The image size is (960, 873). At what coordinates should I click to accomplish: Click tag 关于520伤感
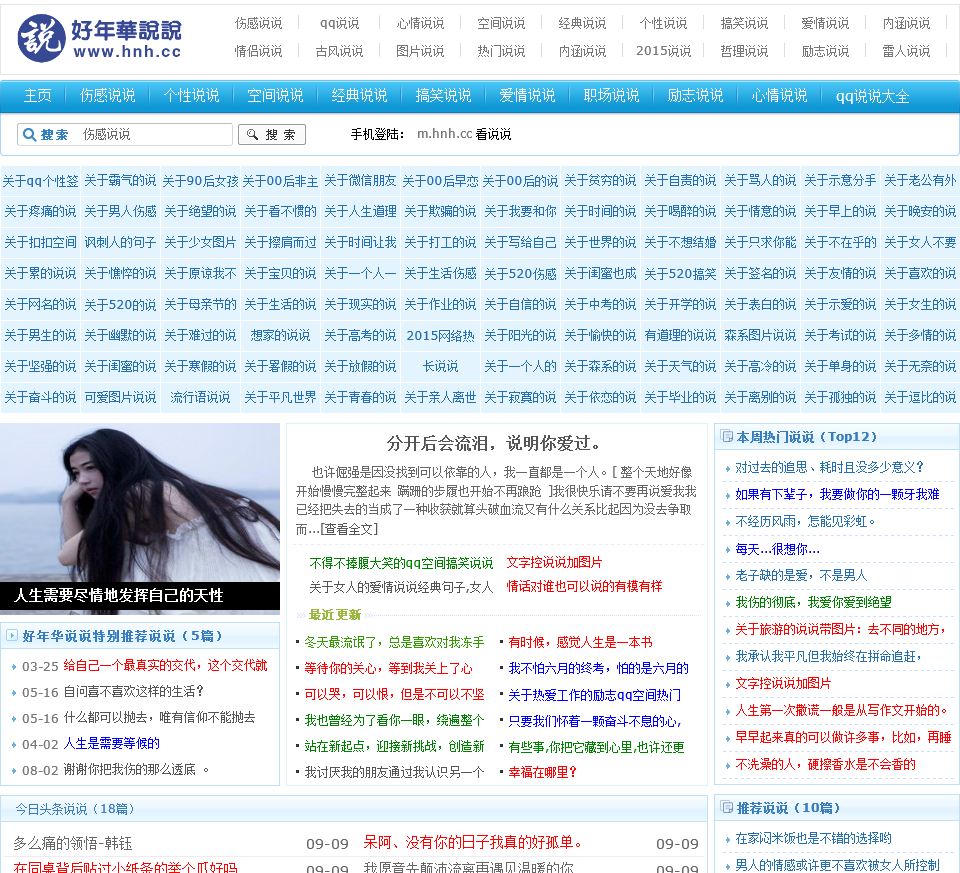click(520, 274)
